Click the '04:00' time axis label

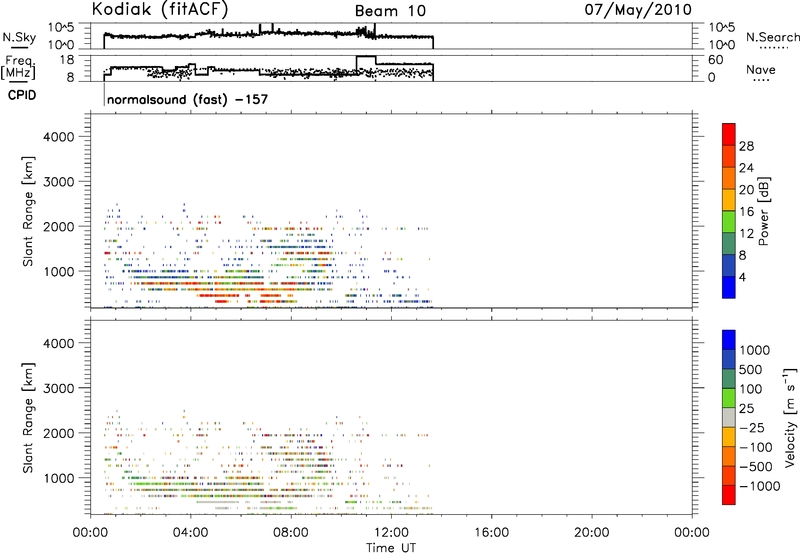[x=190, y=533]
